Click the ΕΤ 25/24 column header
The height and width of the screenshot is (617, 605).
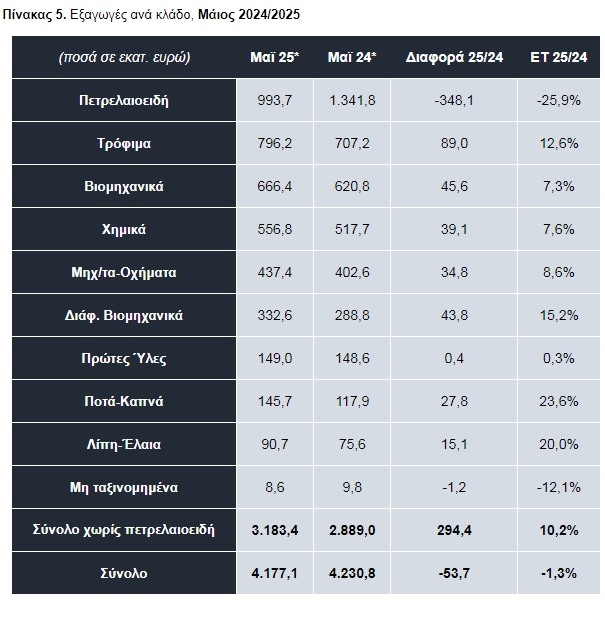coord(559,57)
